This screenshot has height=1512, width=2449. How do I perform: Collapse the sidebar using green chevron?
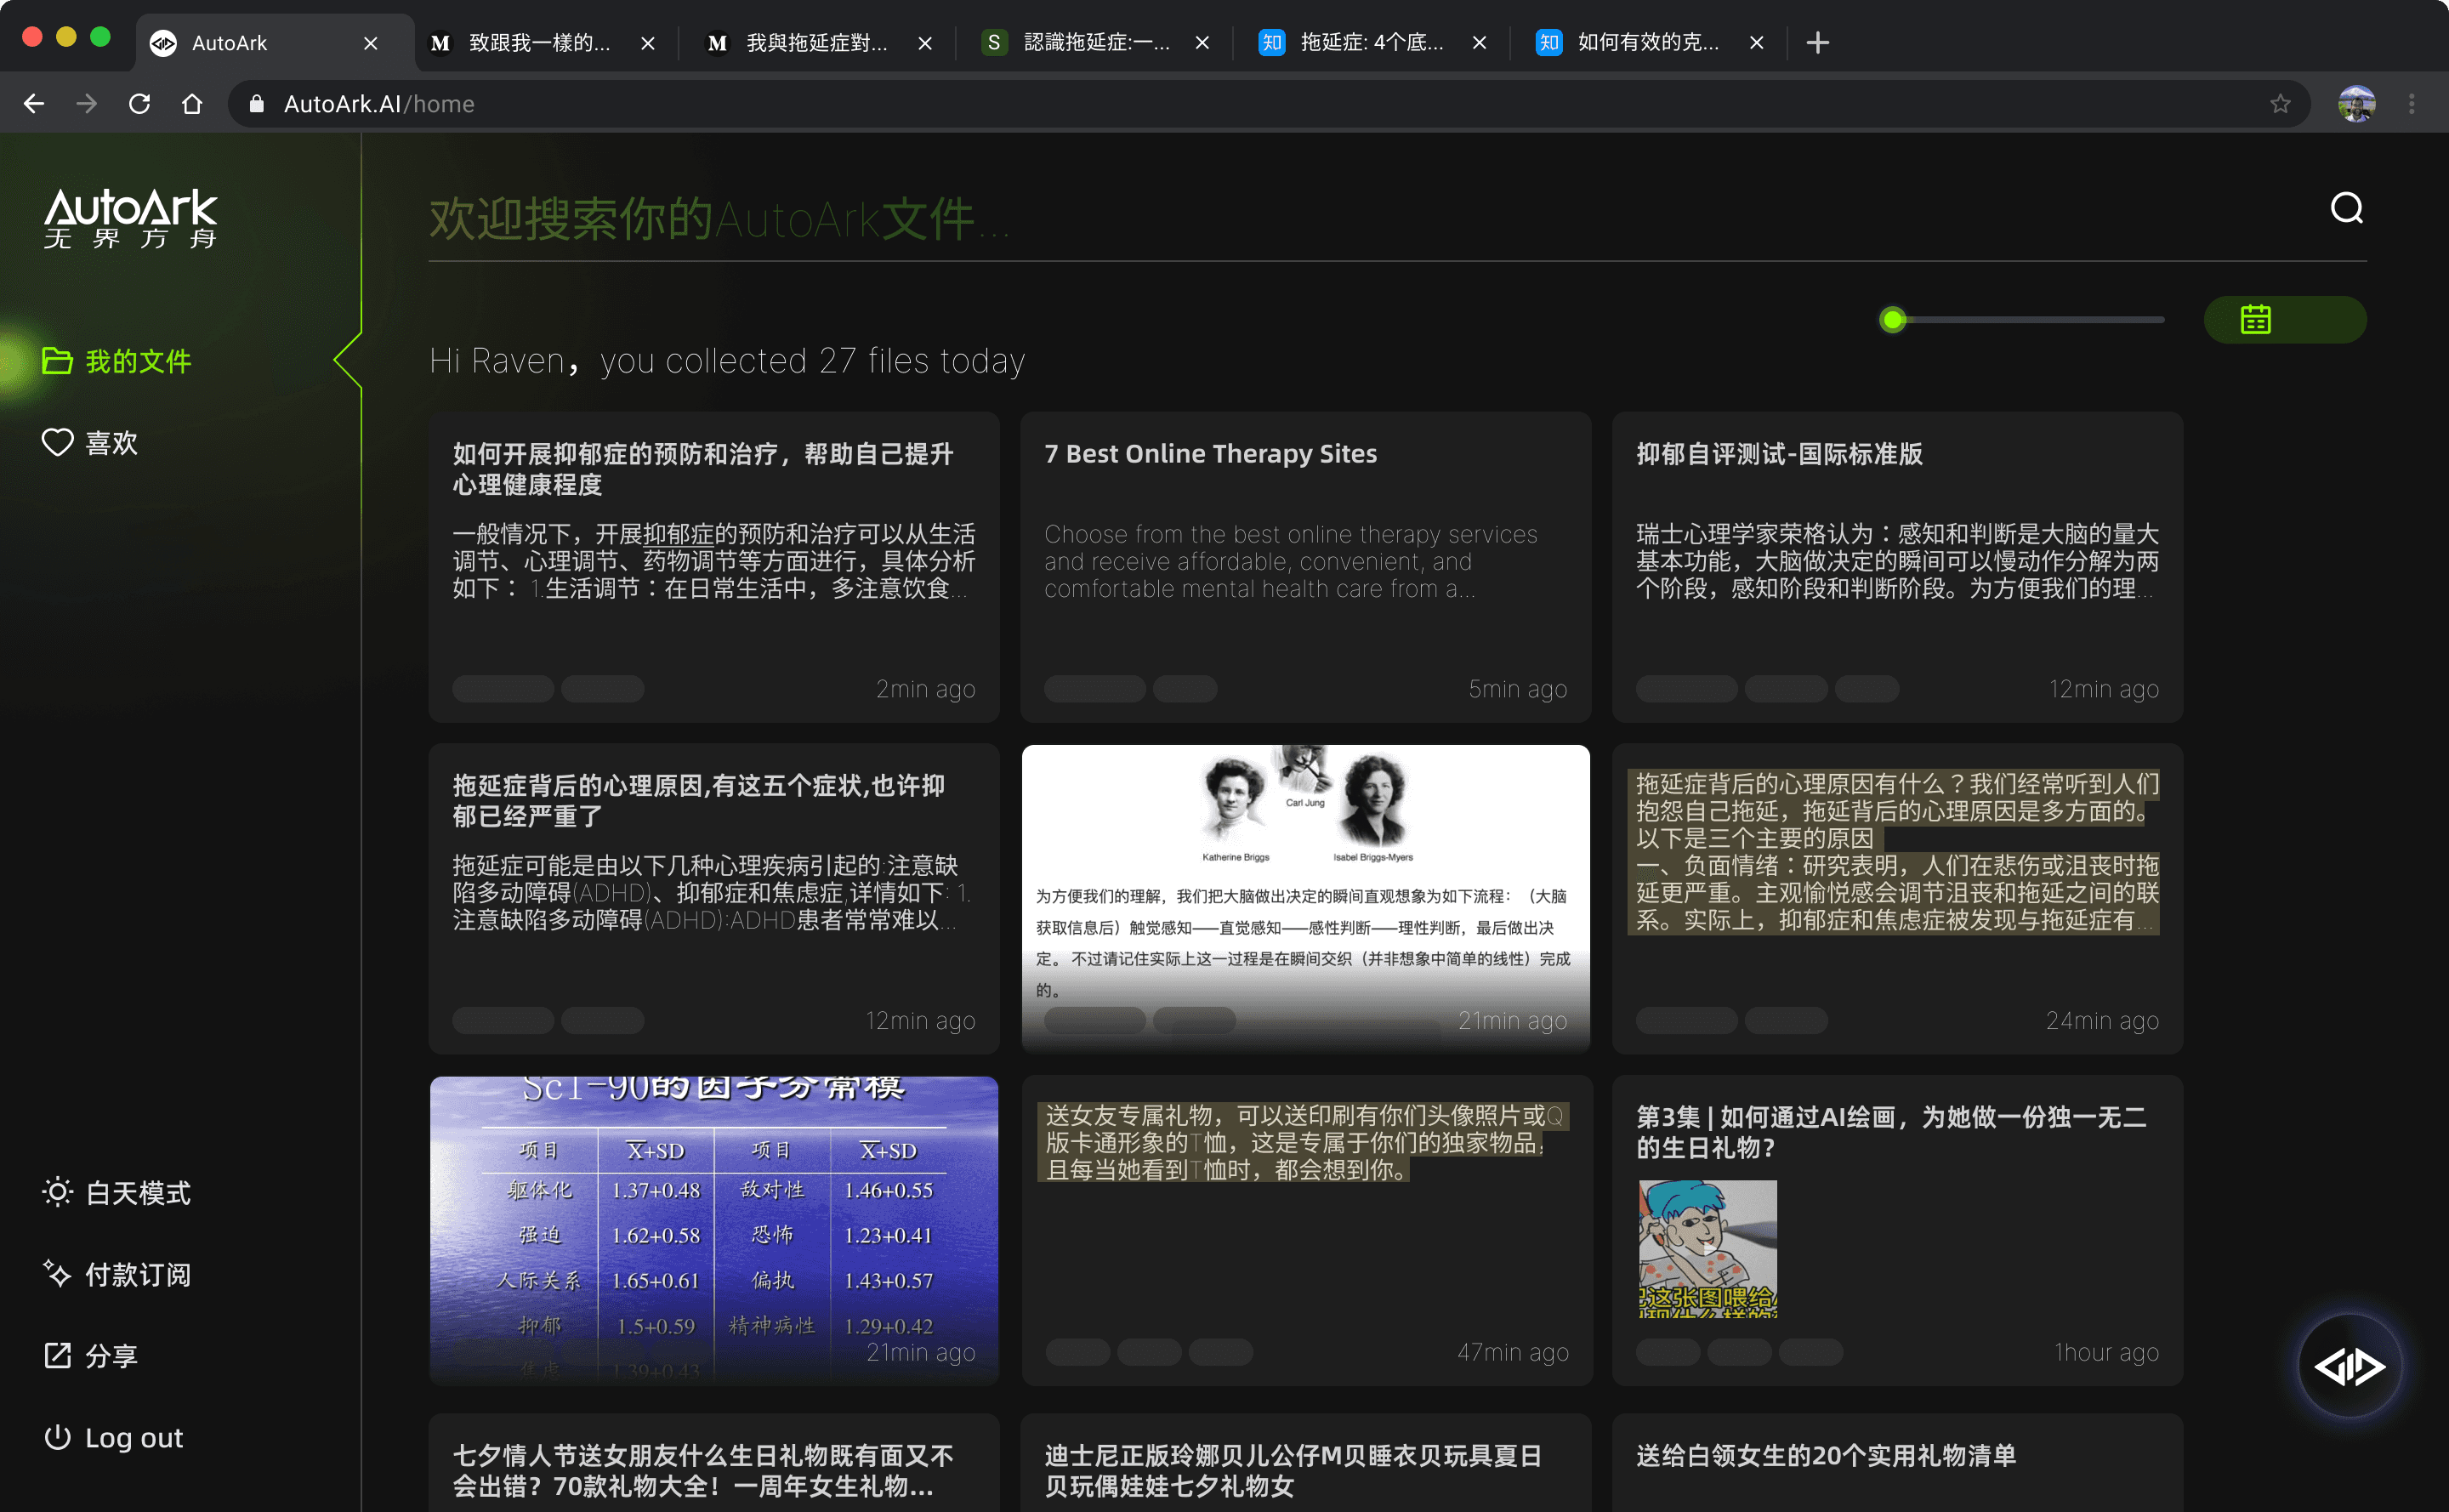[347, 360]
